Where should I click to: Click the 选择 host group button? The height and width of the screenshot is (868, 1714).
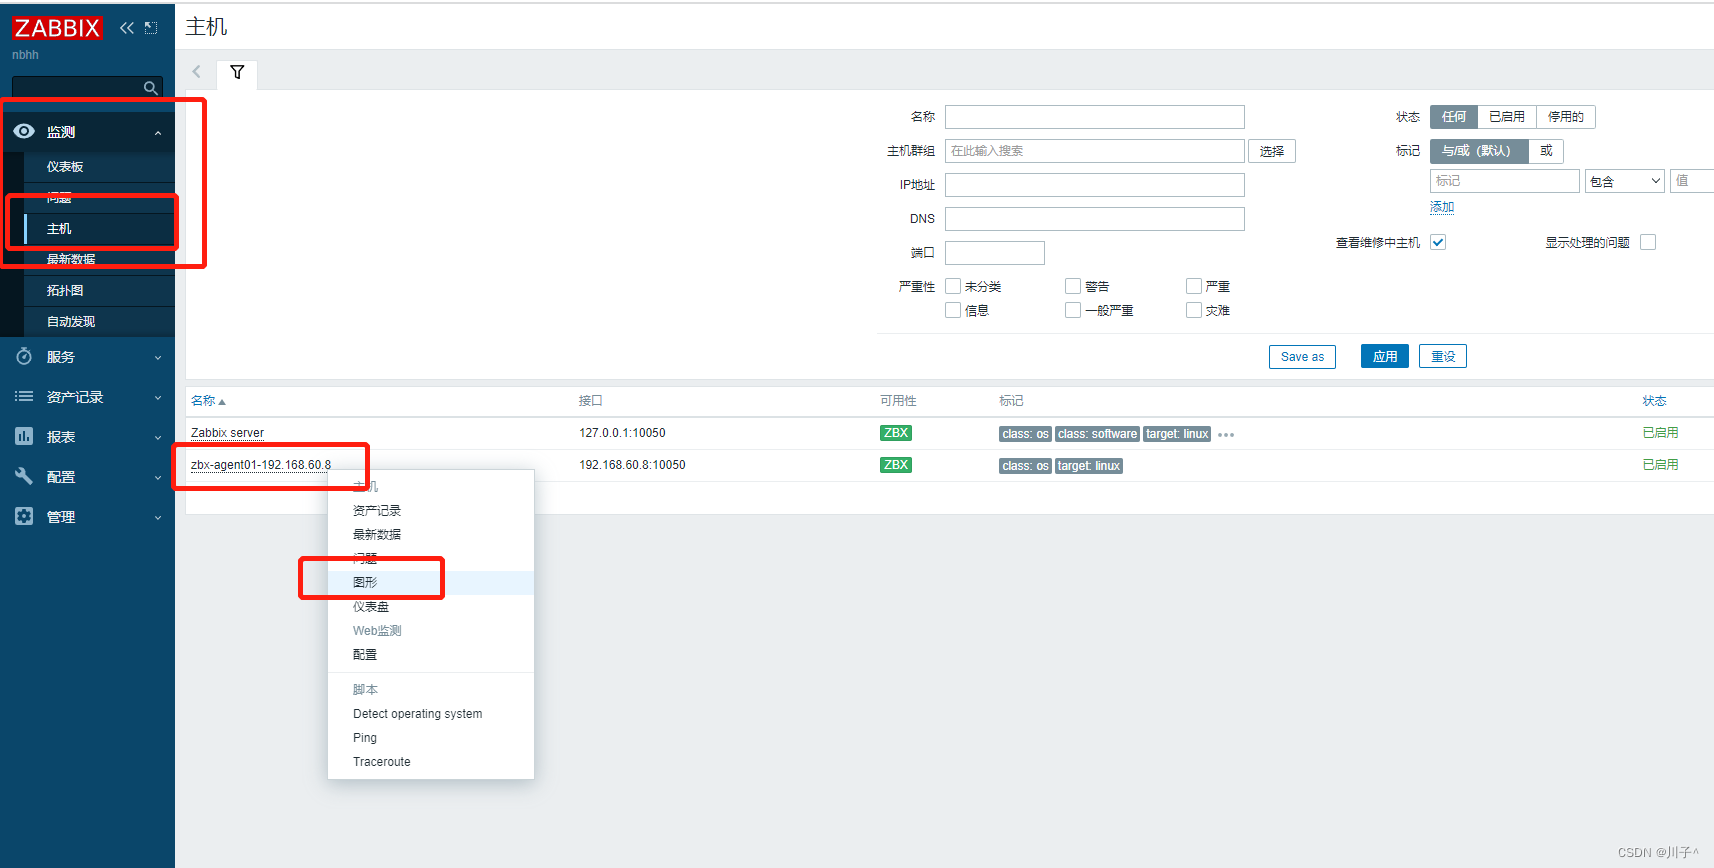pos(1272,151)
